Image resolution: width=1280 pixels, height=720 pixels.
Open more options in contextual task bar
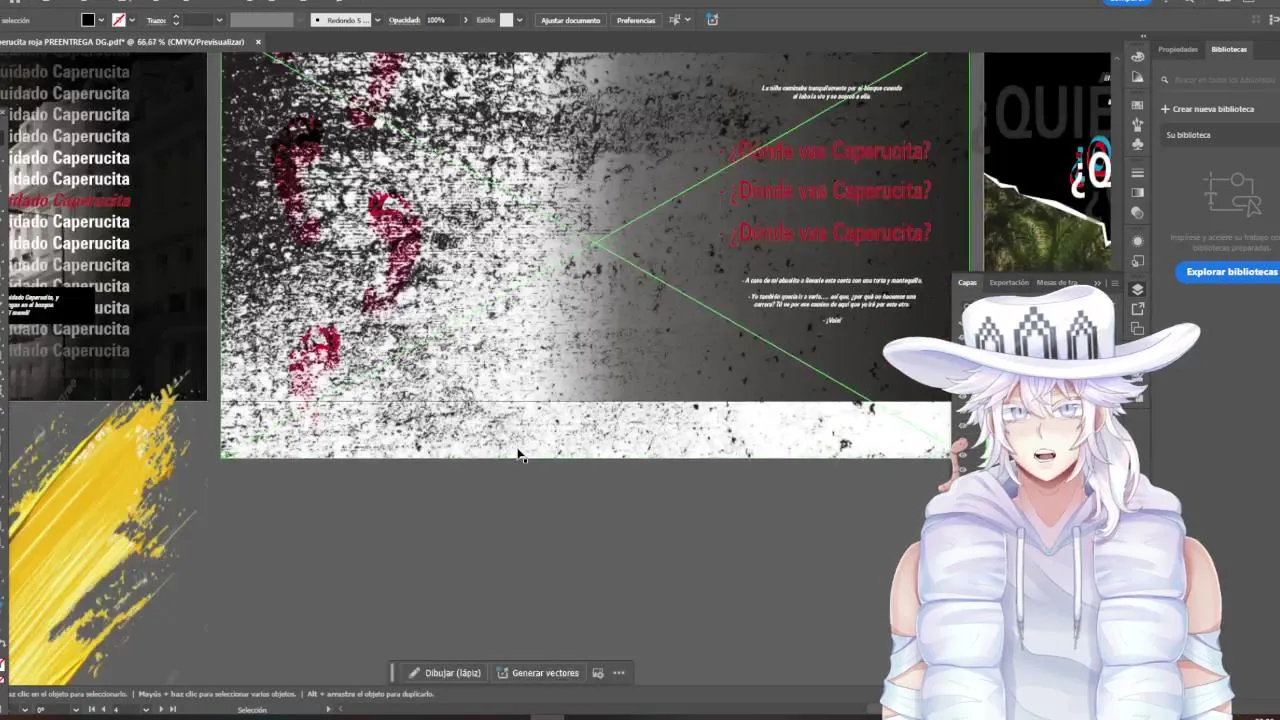pyautogui.click(x=619, y=673)
